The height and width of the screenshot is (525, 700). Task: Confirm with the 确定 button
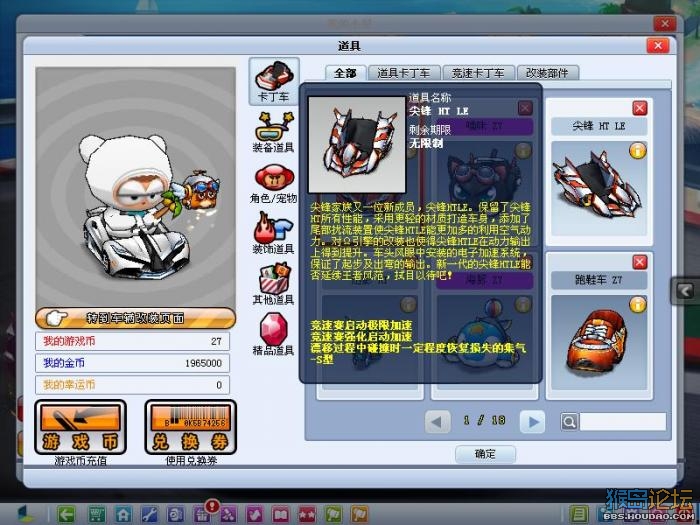485,454
